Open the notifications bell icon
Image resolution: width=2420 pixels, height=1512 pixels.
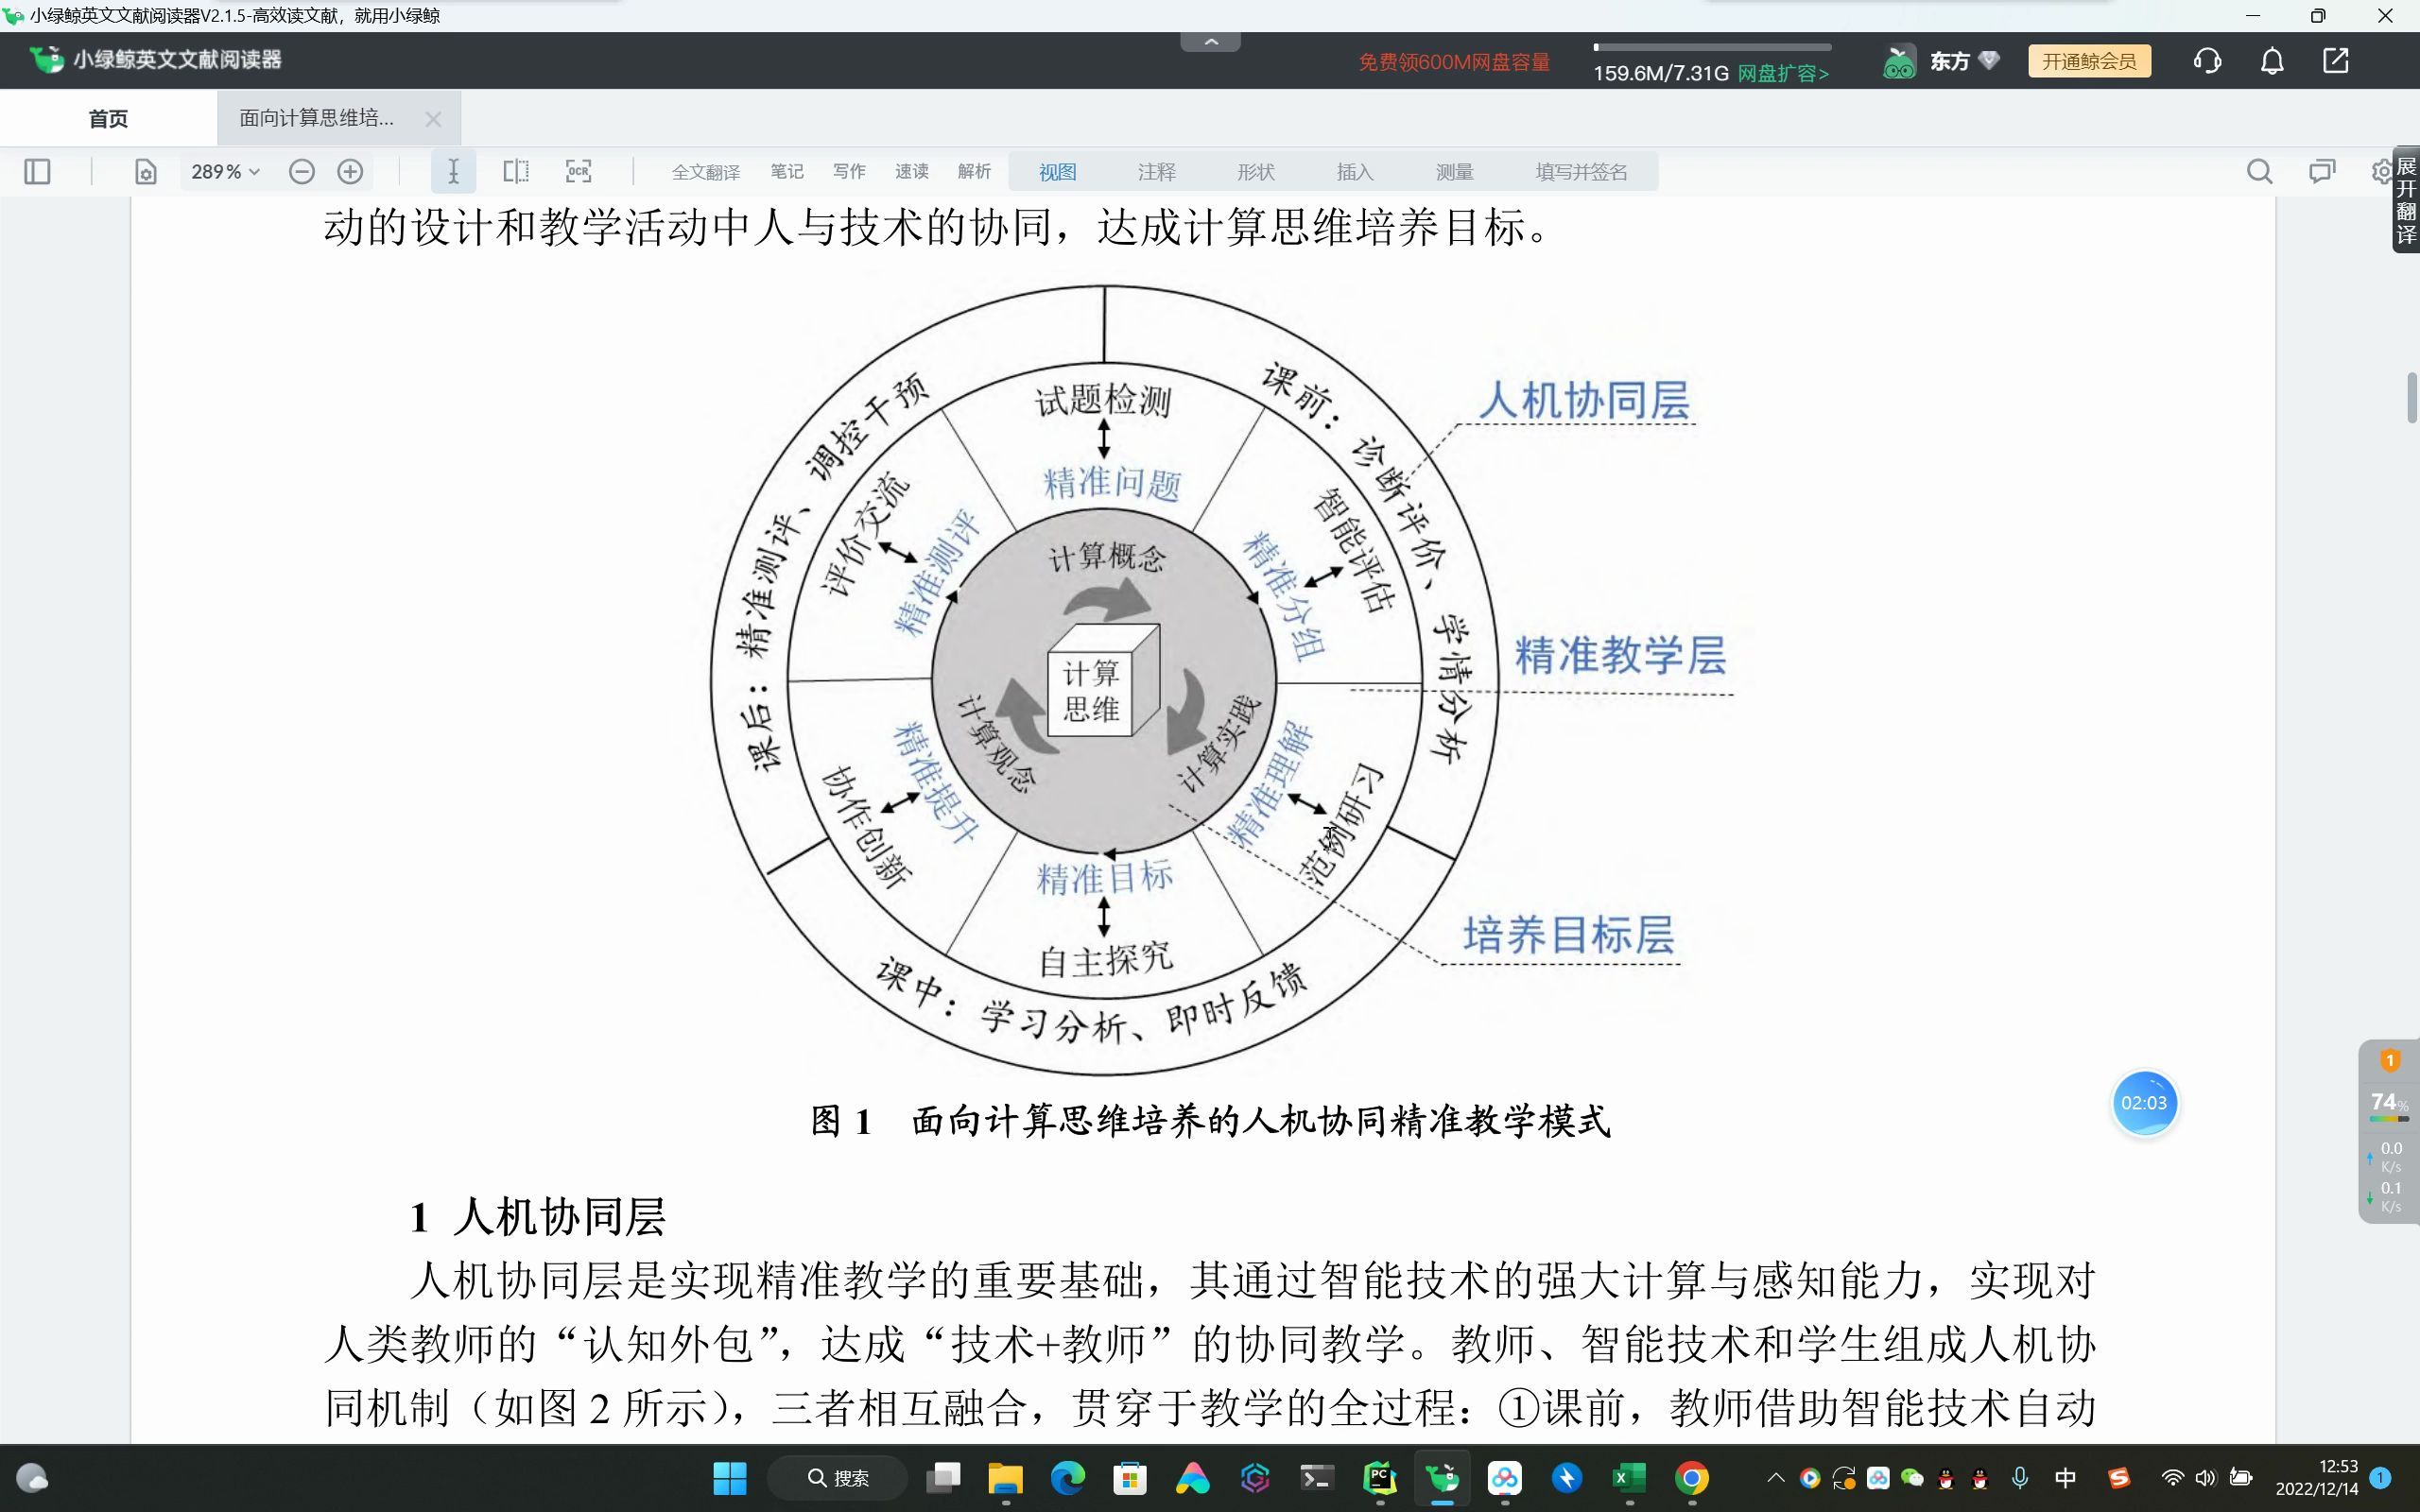point(2272,61)
